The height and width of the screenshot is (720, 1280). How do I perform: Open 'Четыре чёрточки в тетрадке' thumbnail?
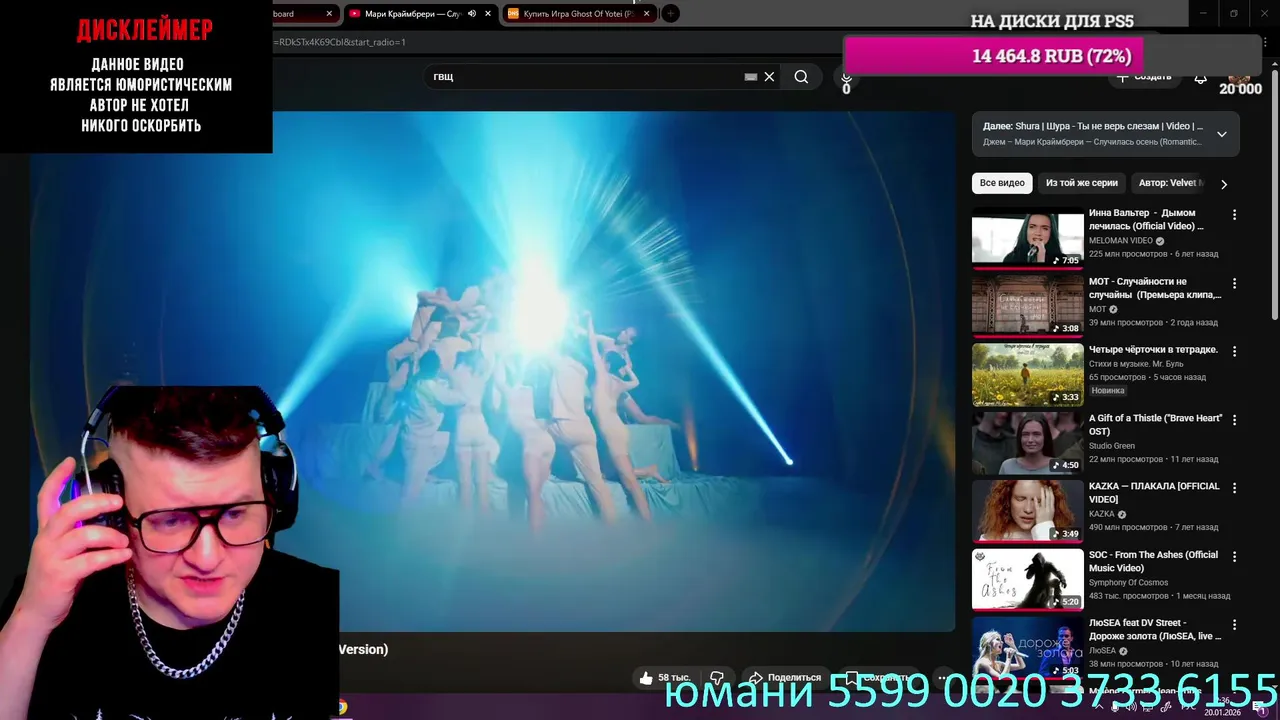point(1028,374)
